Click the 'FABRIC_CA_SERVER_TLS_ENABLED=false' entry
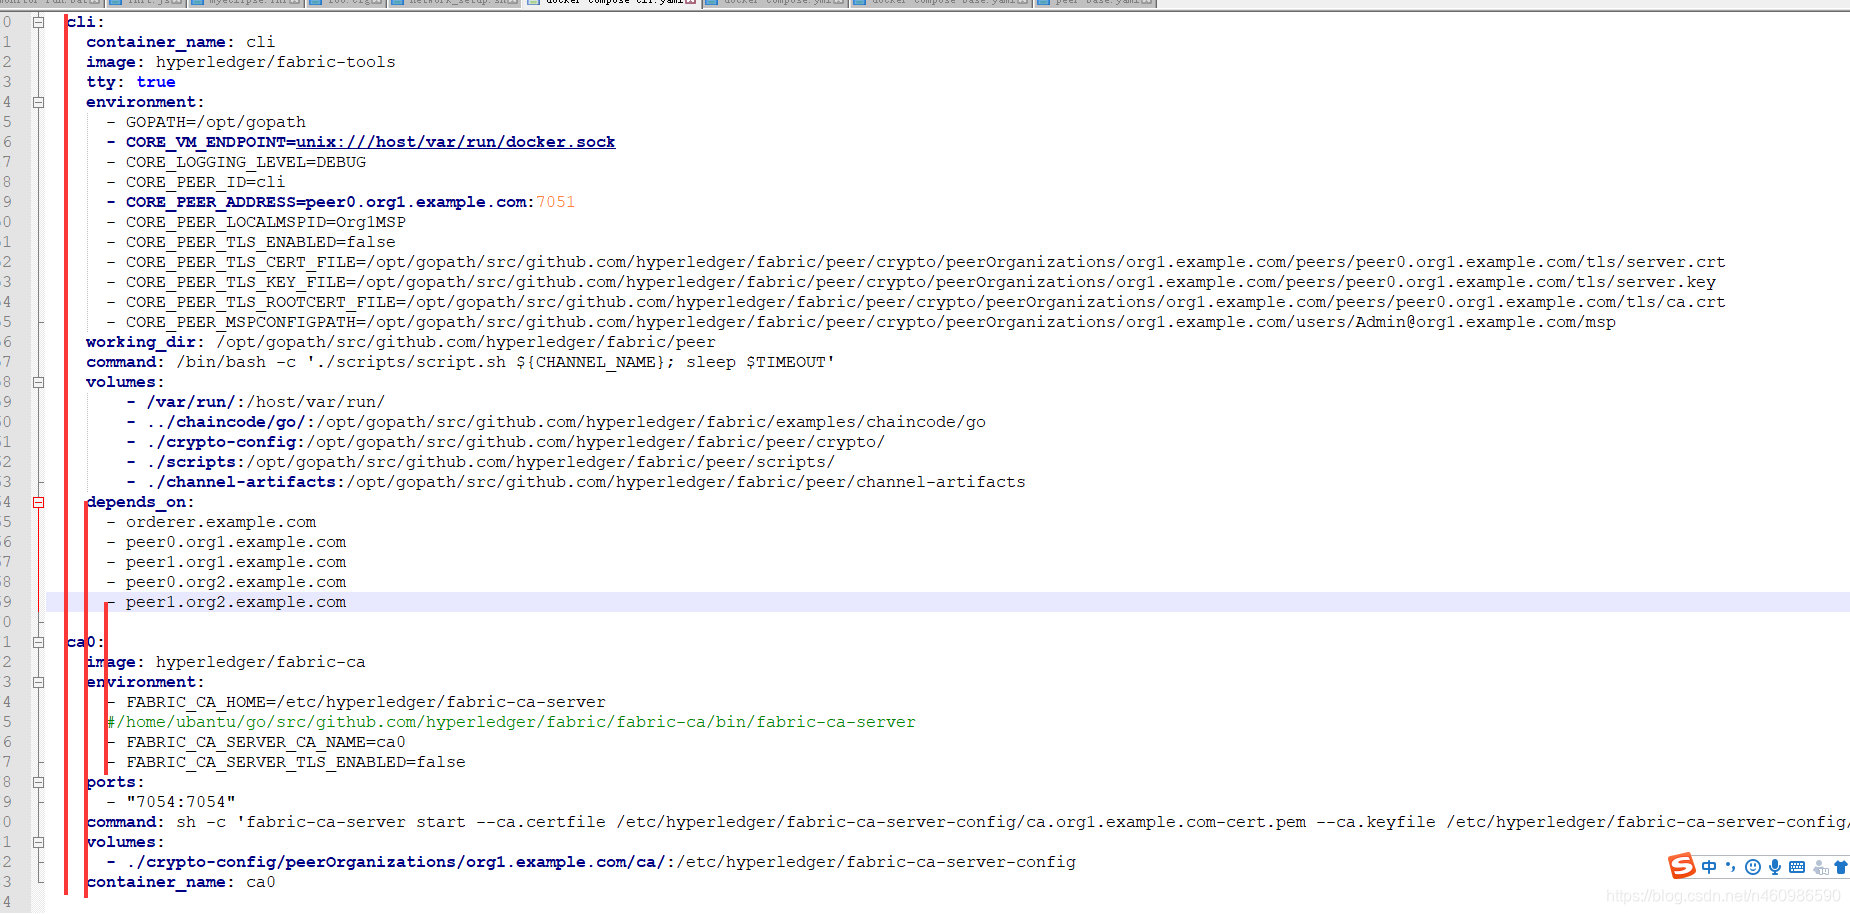Screen dimensions: 1850x914 click(296, 762)
